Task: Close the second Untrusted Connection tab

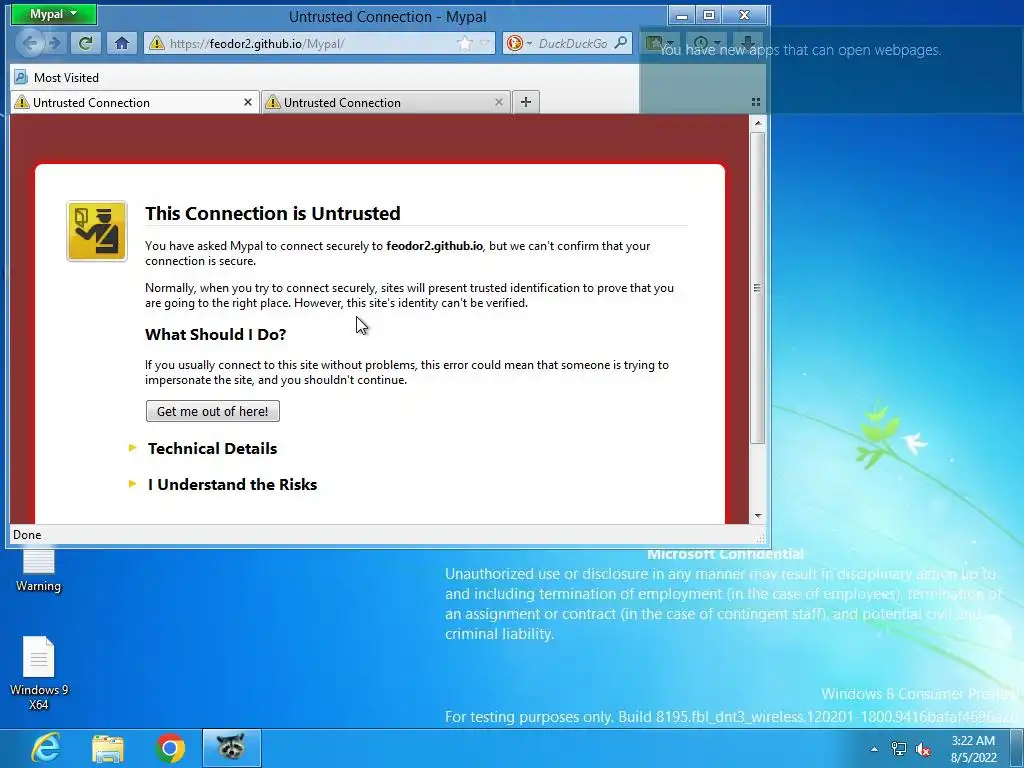Action: click(x=499, y=102)
